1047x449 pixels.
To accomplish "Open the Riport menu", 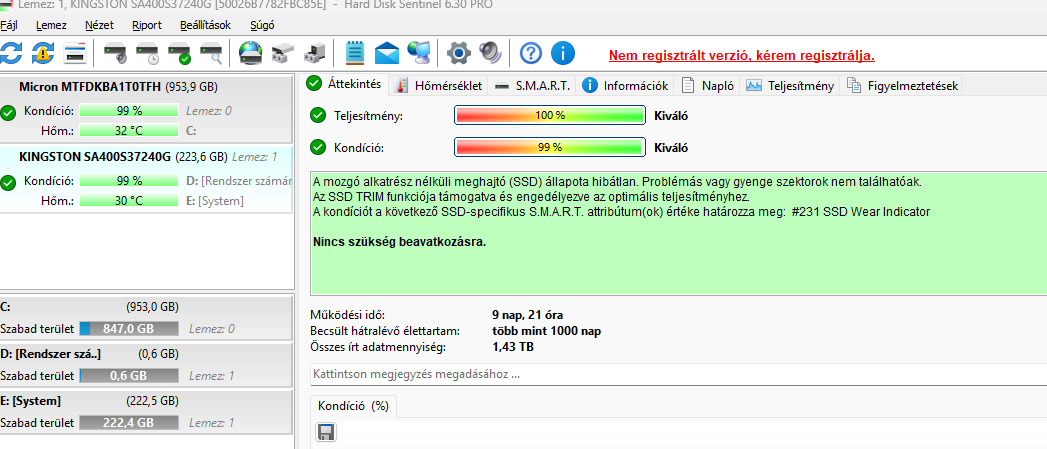I will pyautogui.click(x=147, y=25).
